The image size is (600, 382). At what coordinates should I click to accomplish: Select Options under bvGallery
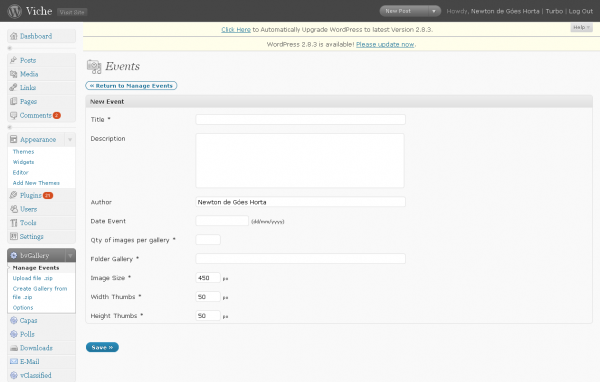(x=23, y=307)
